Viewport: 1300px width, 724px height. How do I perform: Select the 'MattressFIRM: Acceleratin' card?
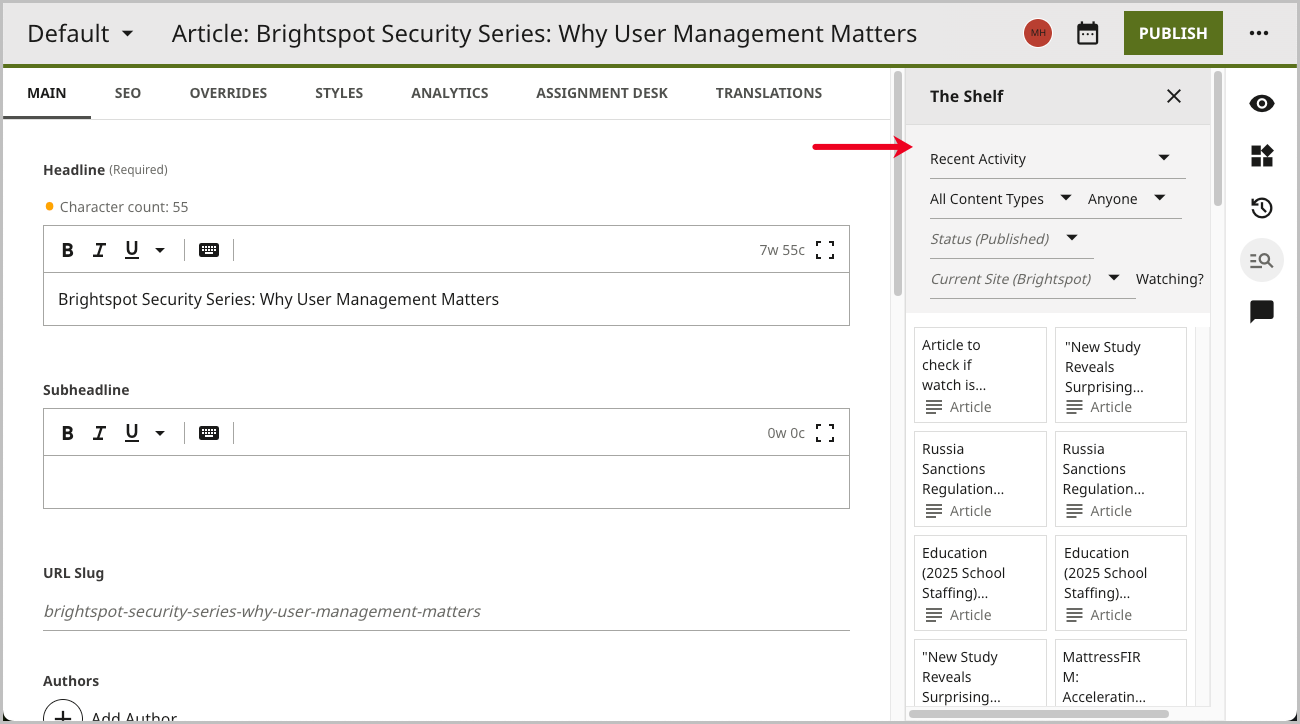(x=1121, y=673)
